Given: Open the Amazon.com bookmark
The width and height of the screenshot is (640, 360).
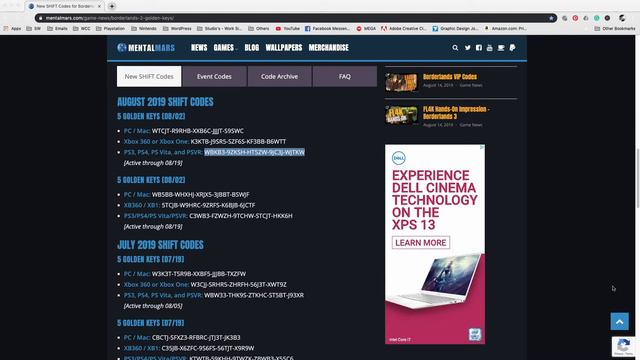Looking at the screenshot, I should (506, 29).
